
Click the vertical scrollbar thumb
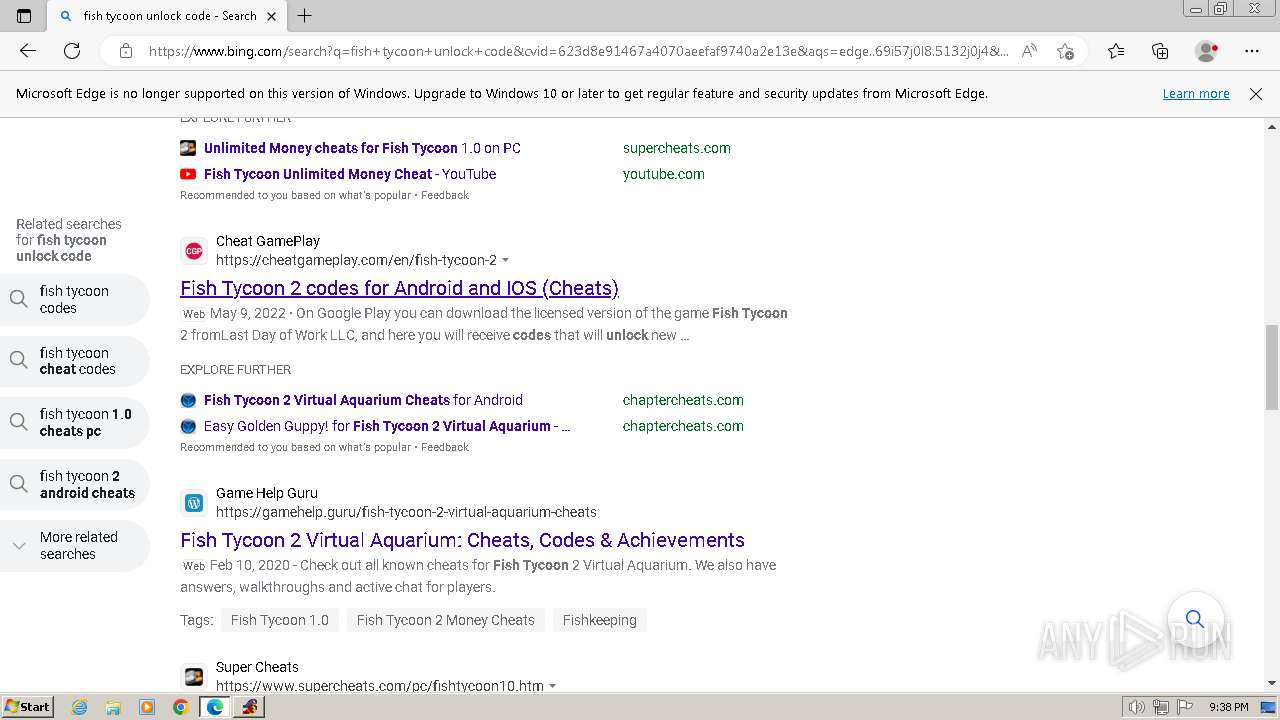1272,367
